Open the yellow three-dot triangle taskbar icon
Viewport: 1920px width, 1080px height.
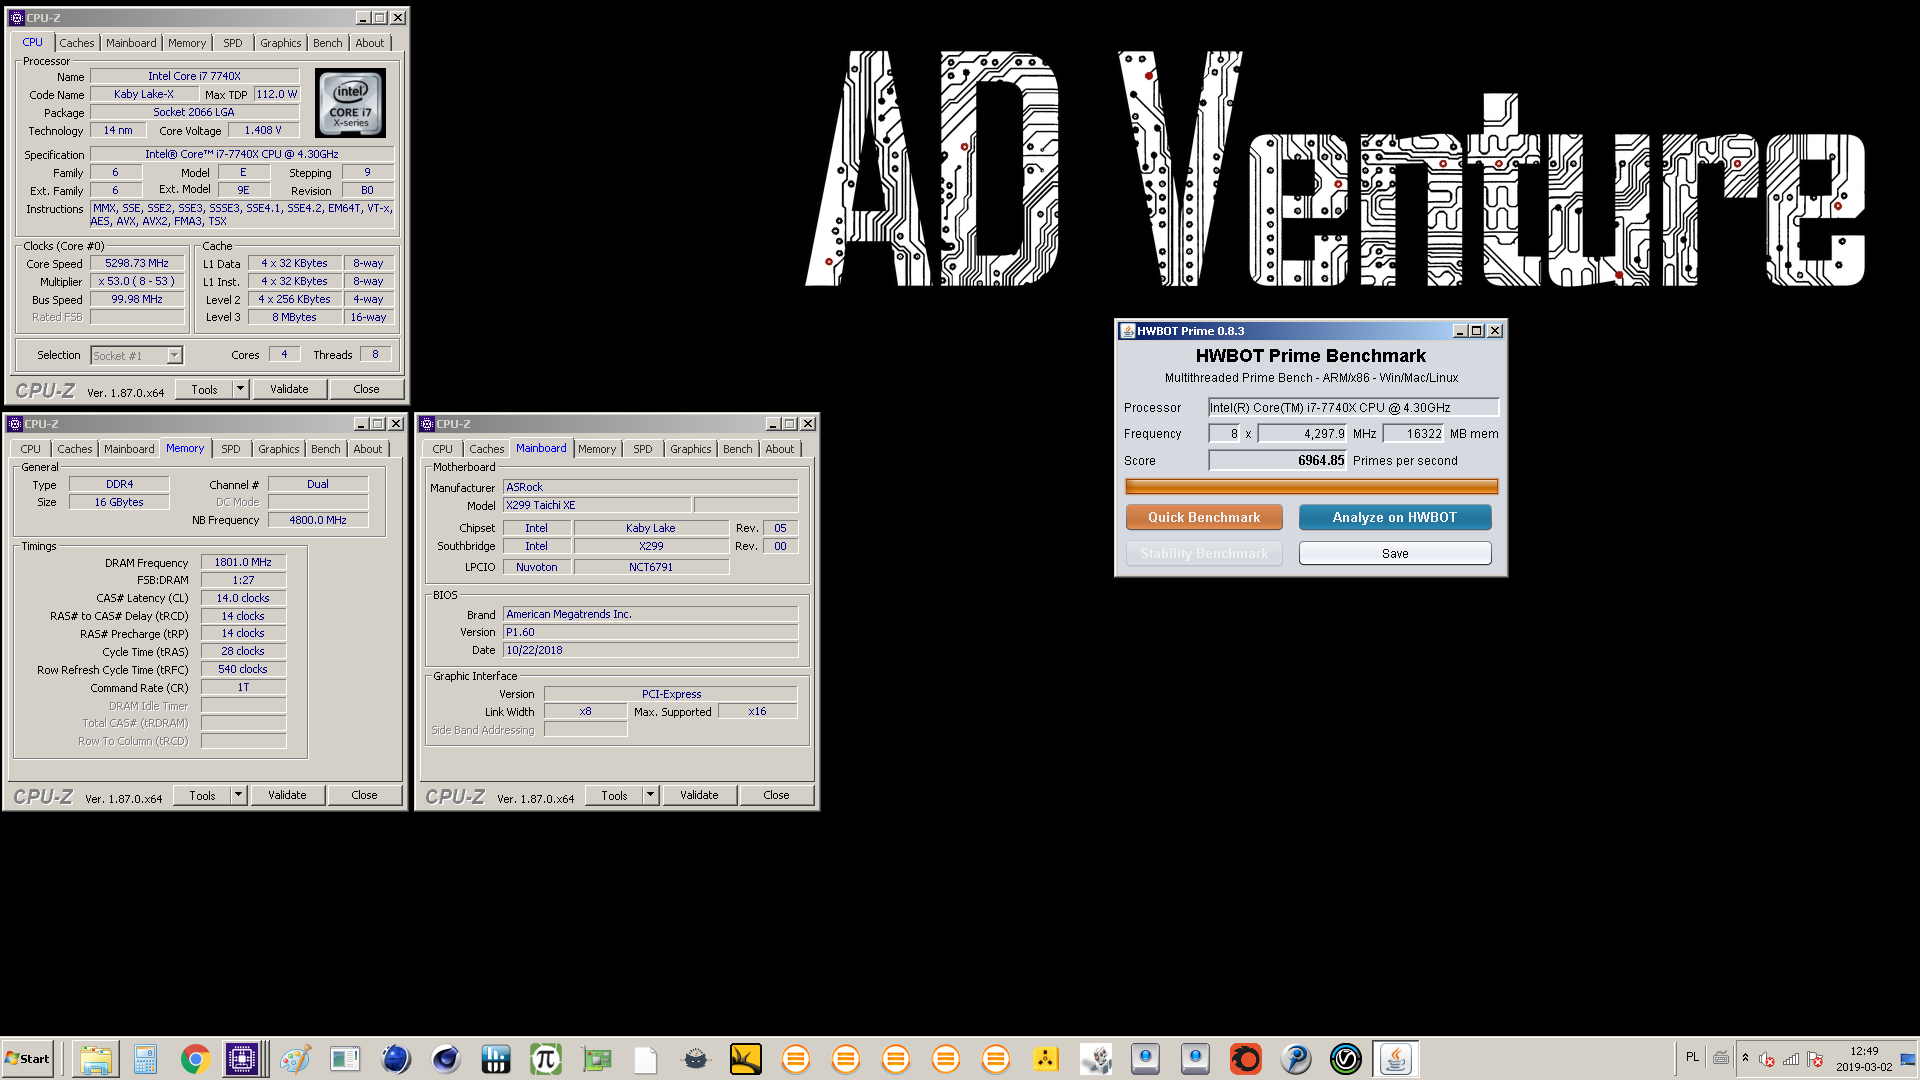[x=1046, y=1059]
